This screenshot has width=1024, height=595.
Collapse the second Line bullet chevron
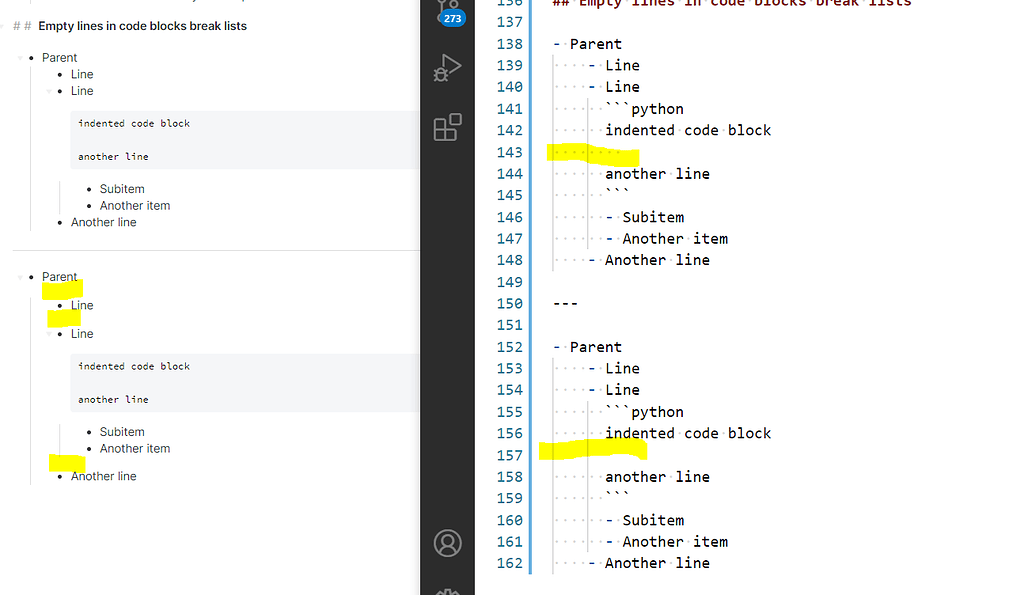pos(47,90)
